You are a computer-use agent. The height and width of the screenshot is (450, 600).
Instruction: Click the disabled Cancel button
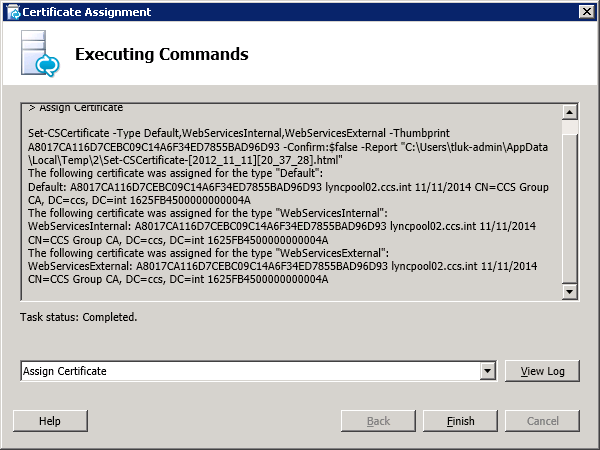(x=543, y=421)
